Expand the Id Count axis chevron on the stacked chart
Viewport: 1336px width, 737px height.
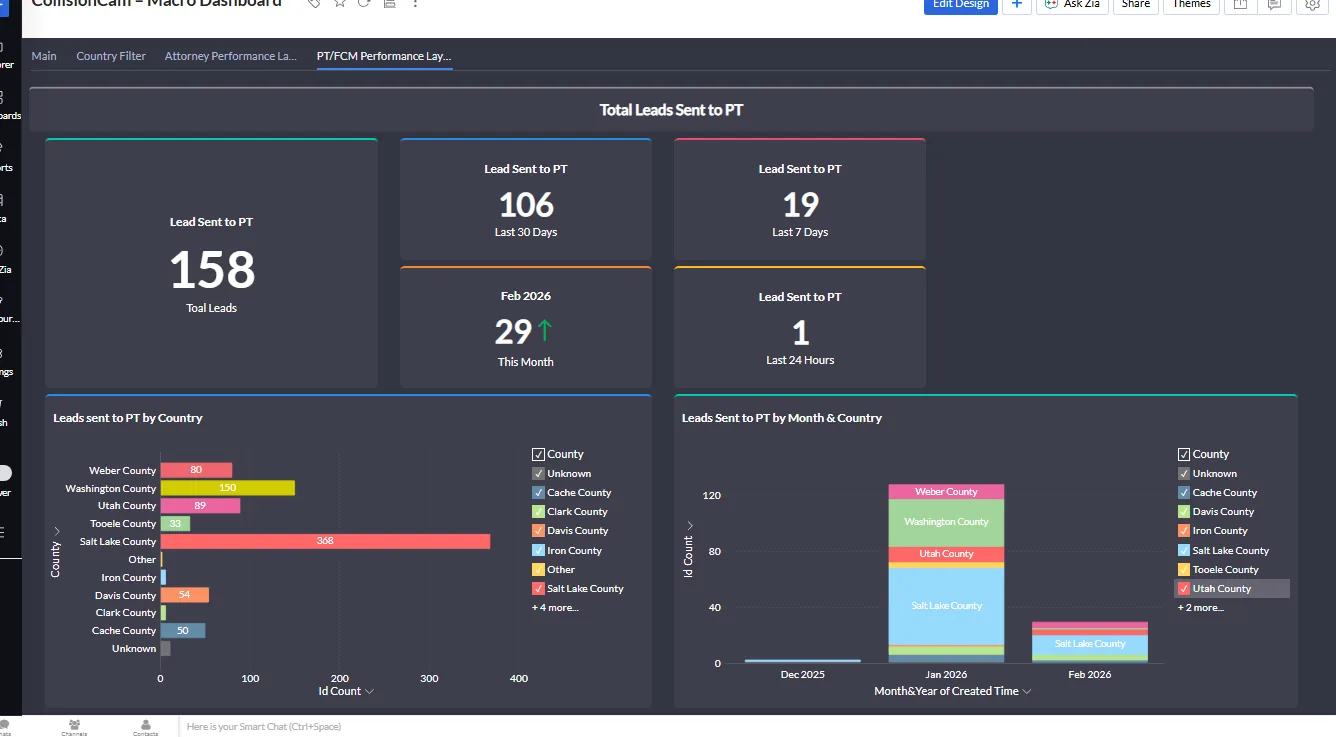tap(688, 525)
